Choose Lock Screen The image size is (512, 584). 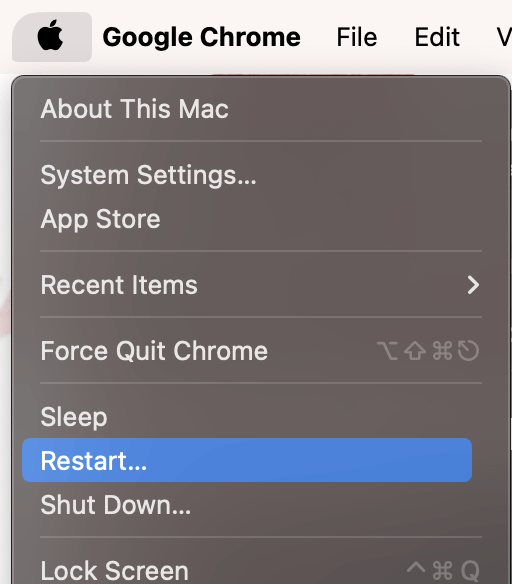tap(261, 570)
